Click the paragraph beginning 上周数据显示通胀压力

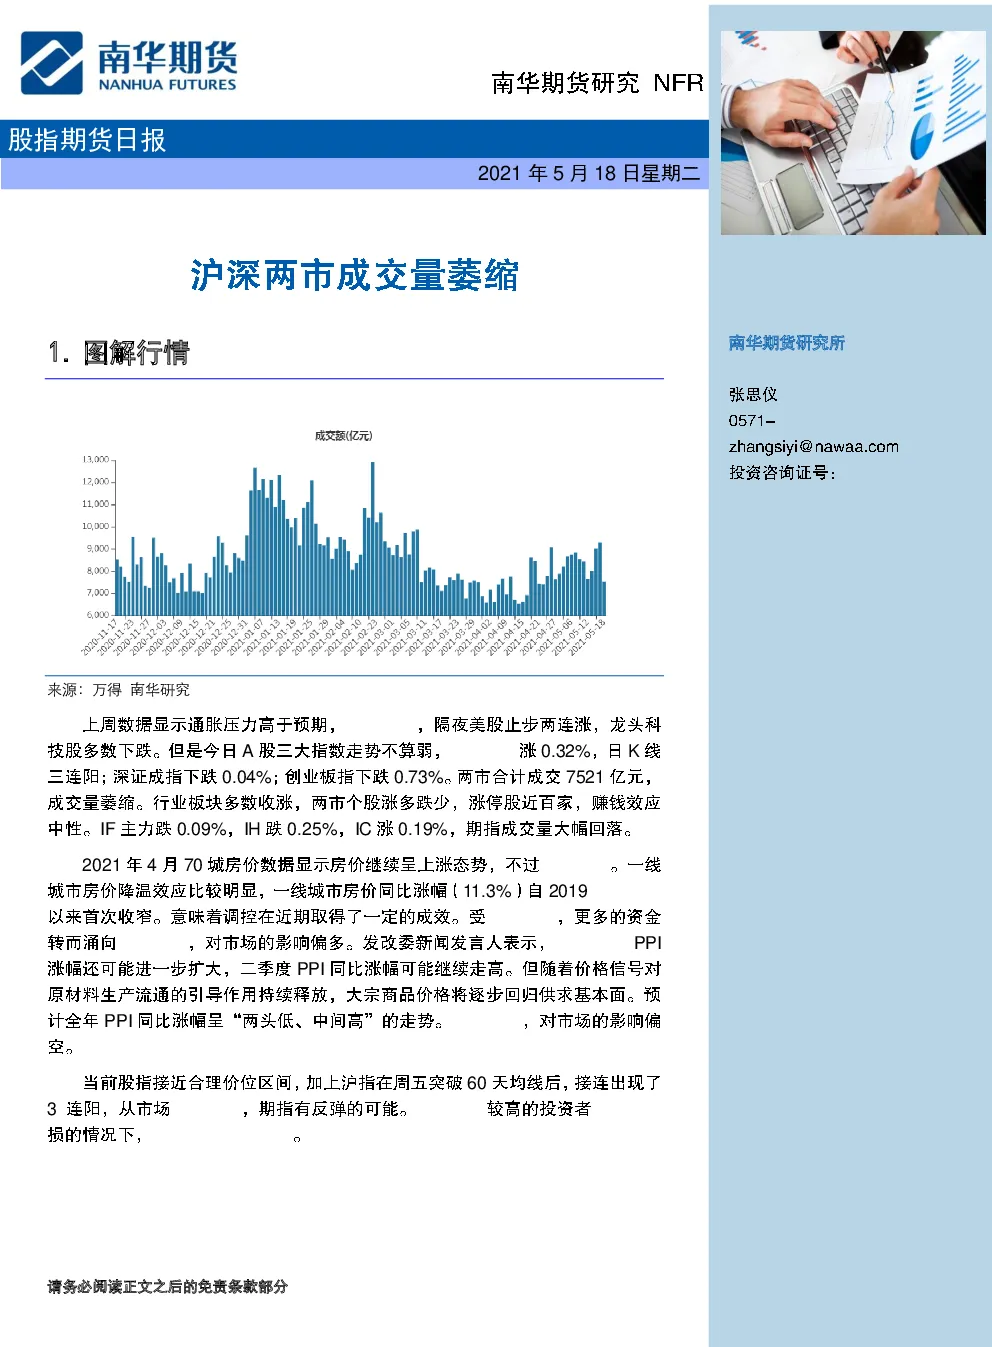(354, 777)
